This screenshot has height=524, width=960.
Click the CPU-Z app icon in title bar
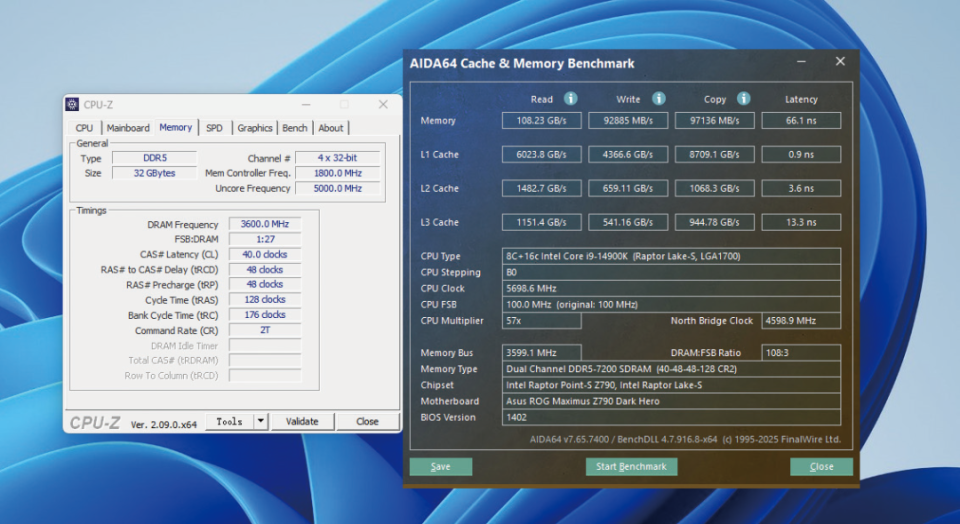coord(72,105)
